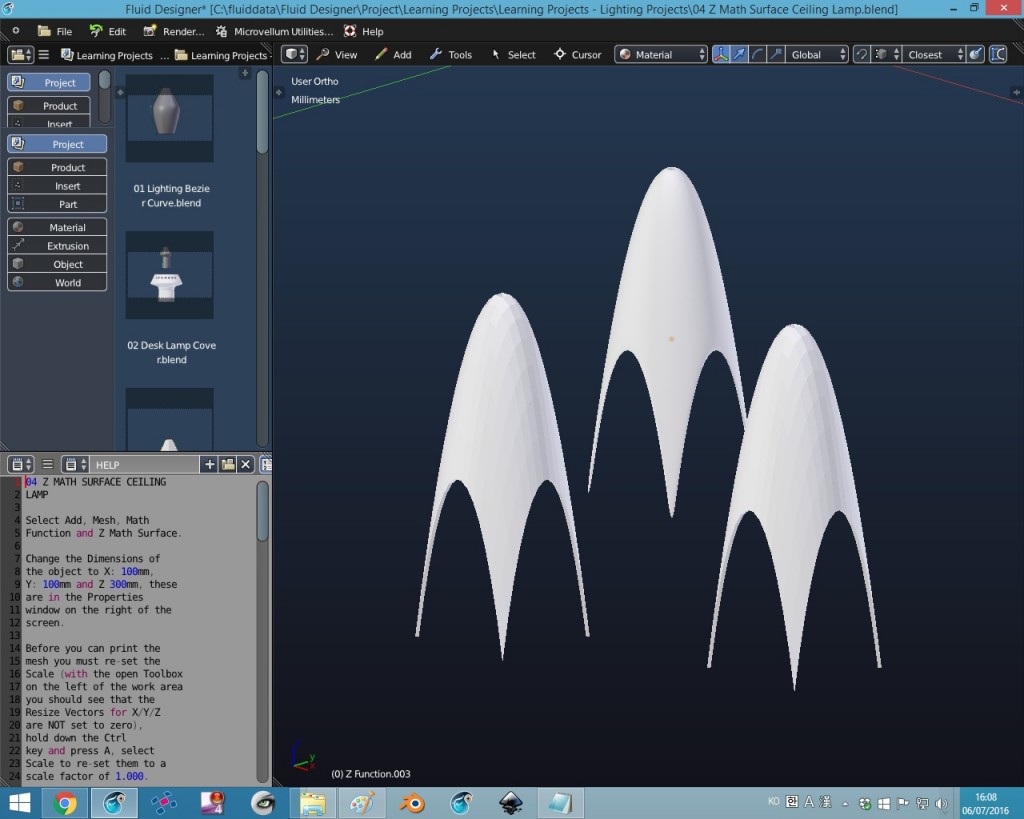Toggle the 3D manipulator widget
The height and width of the screenshot is (819, 1024).
point(720,54)
